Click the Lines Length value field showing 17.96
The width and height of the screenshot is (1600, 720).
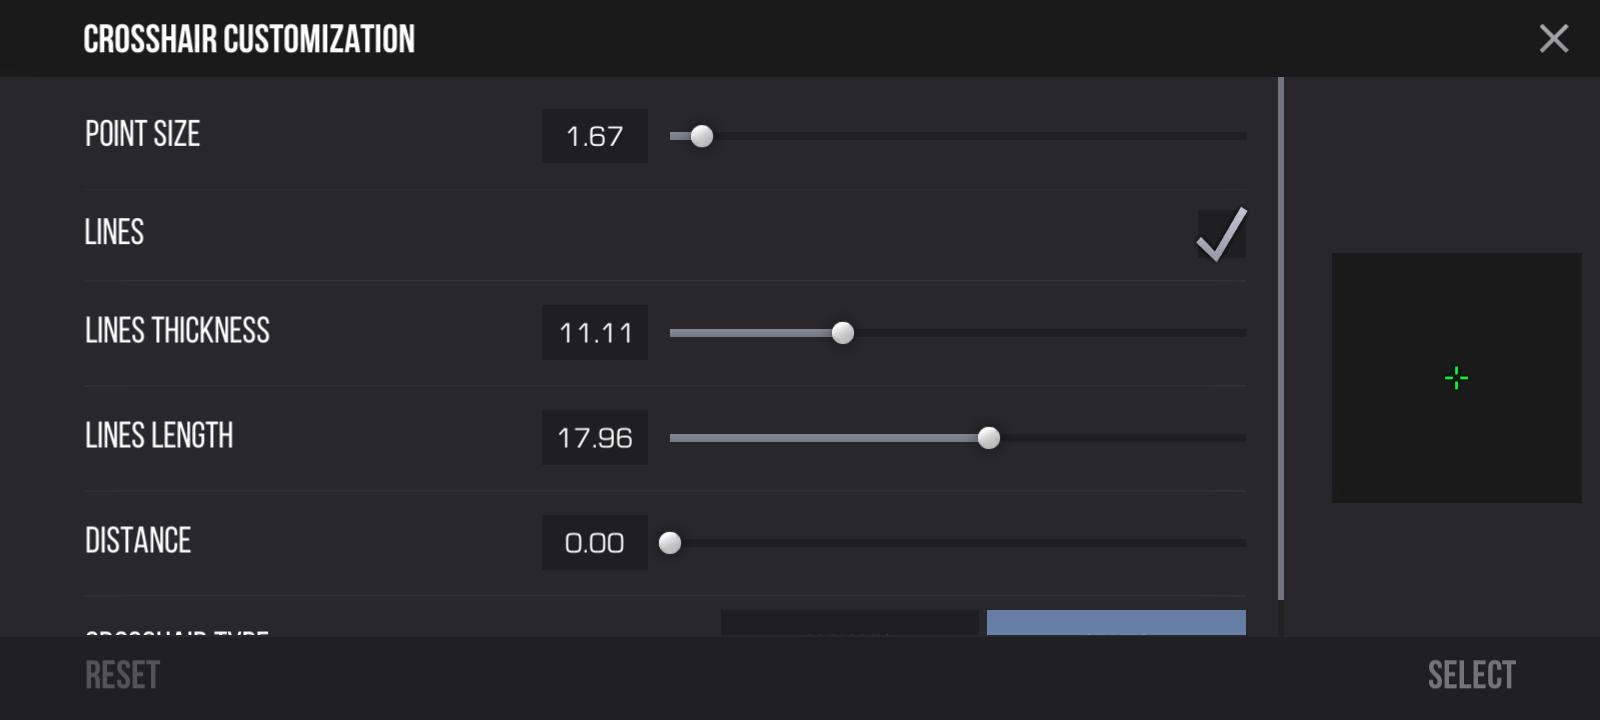593,437
